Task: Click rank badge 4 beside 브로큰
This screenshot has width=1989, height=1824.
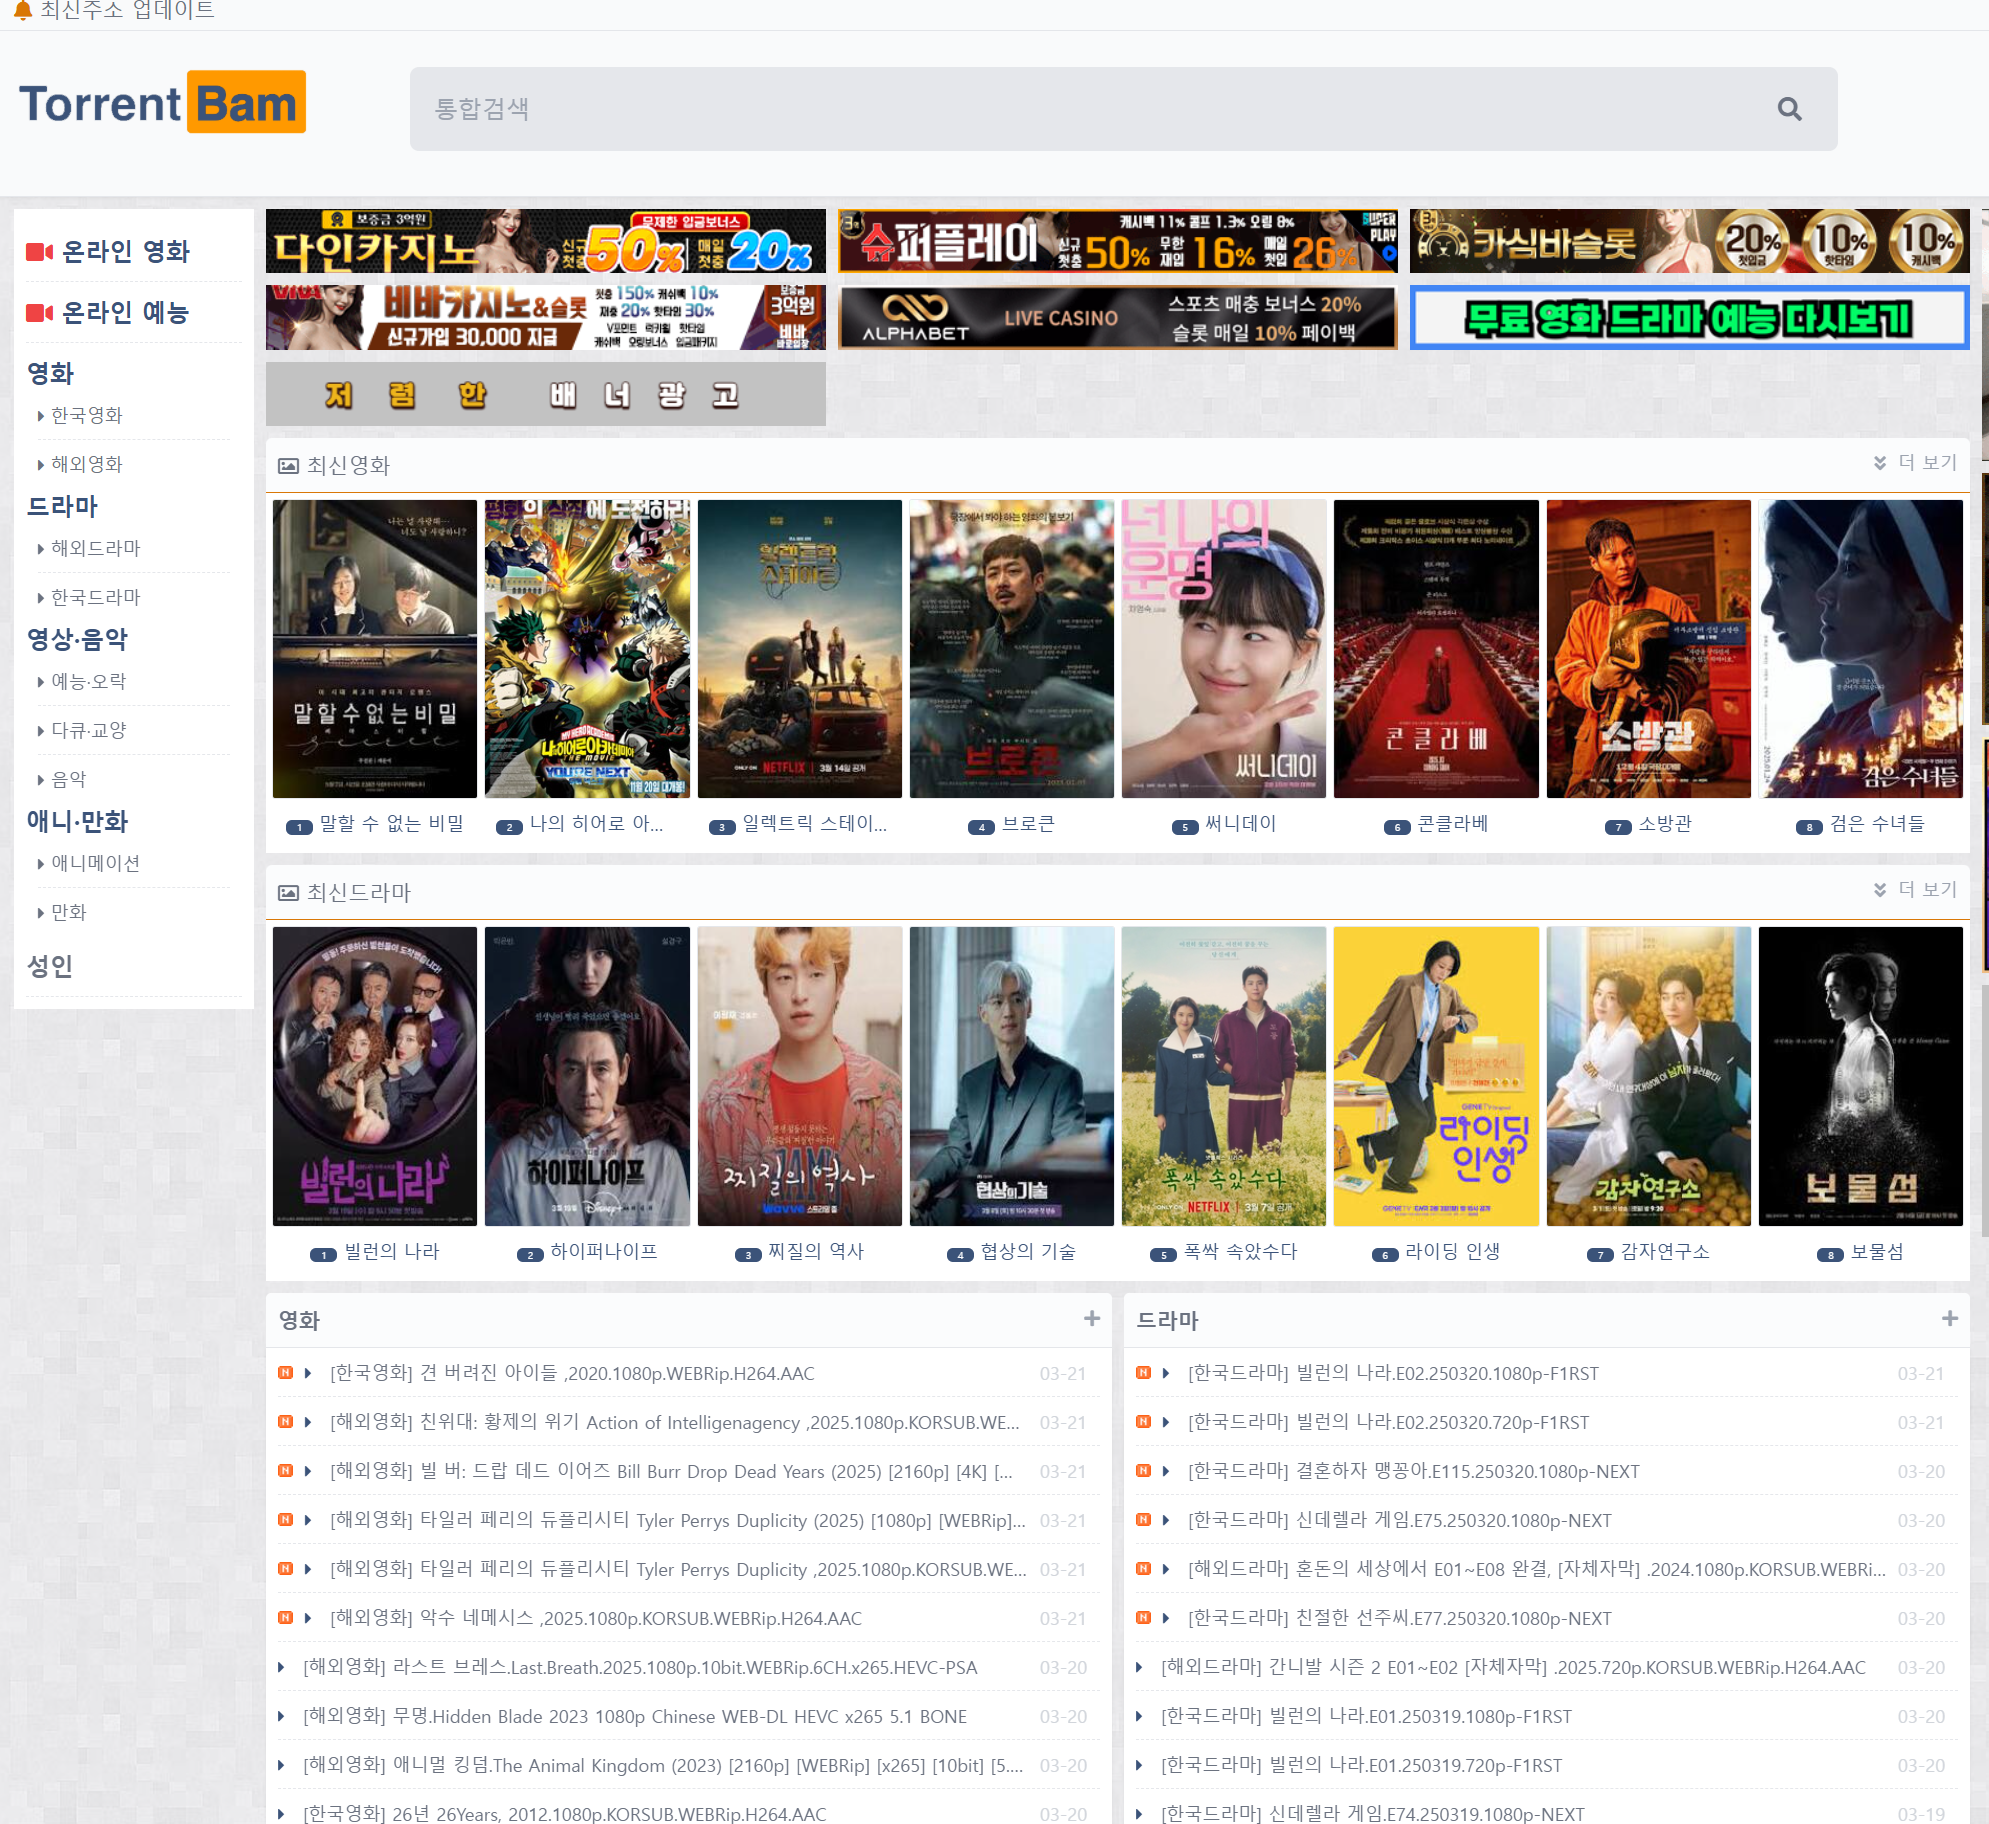Action: pyautogui.click(x=981, y=827)
